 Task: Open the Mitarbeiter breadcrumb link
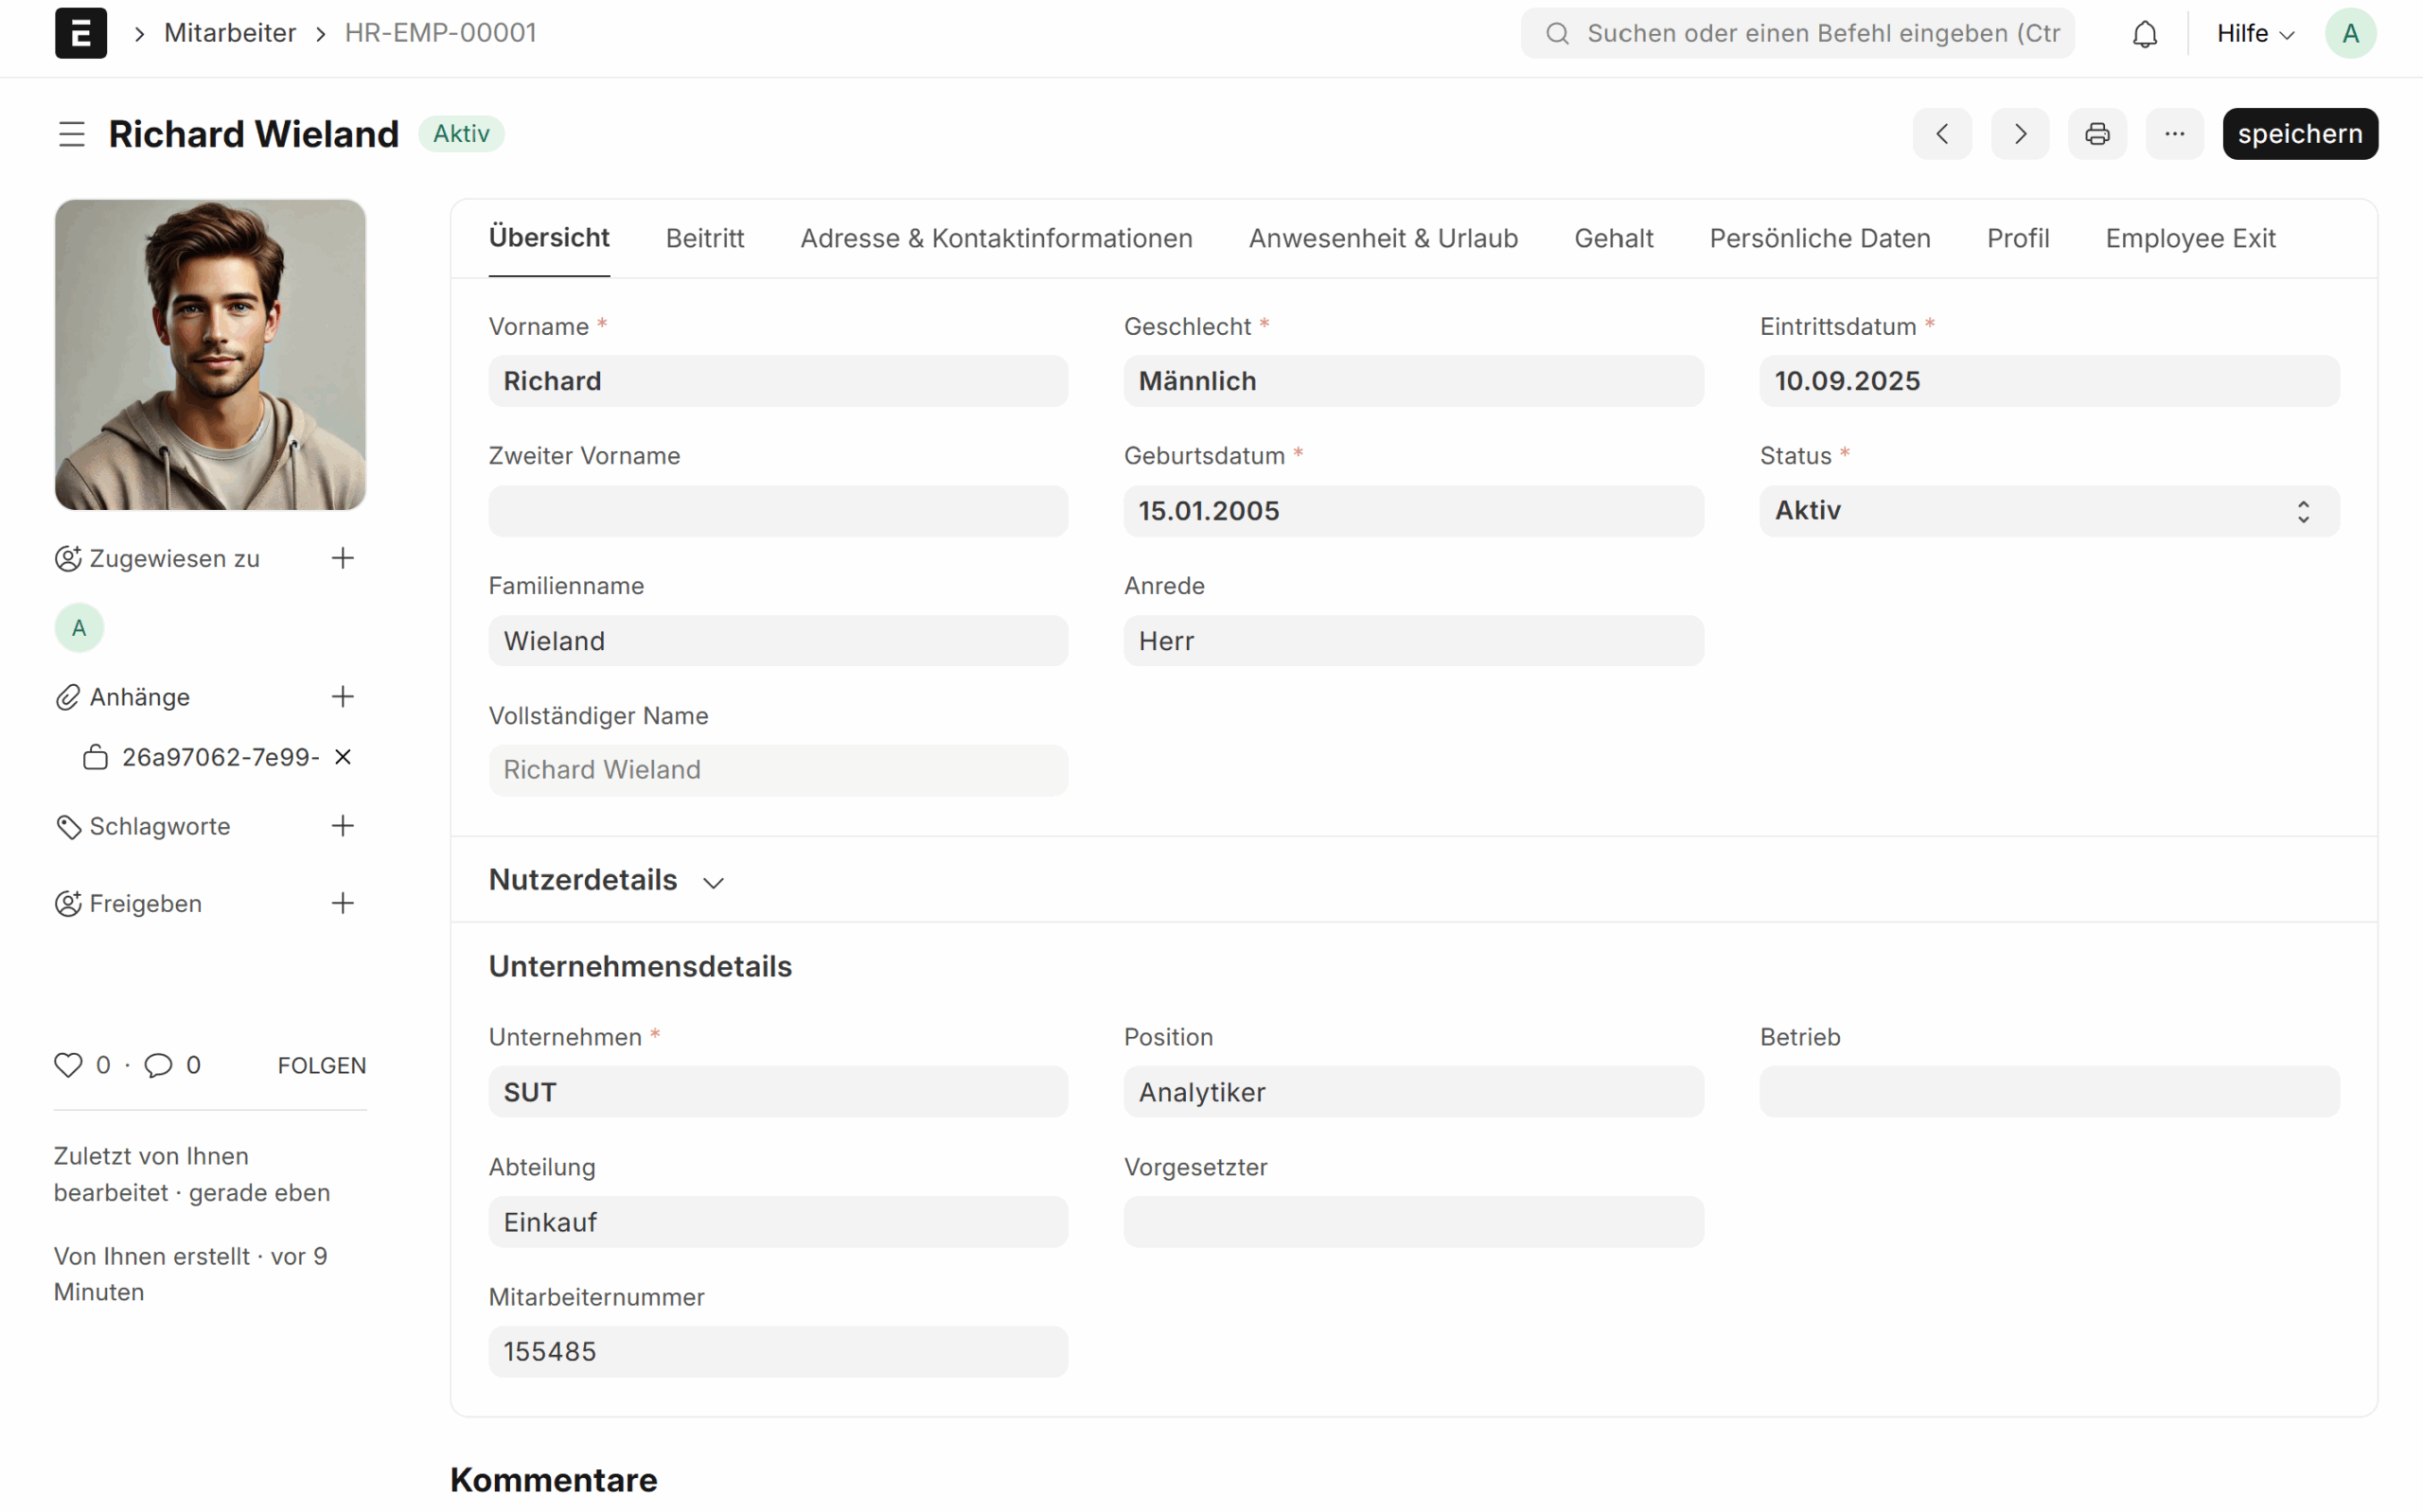[x=230, y=33]
